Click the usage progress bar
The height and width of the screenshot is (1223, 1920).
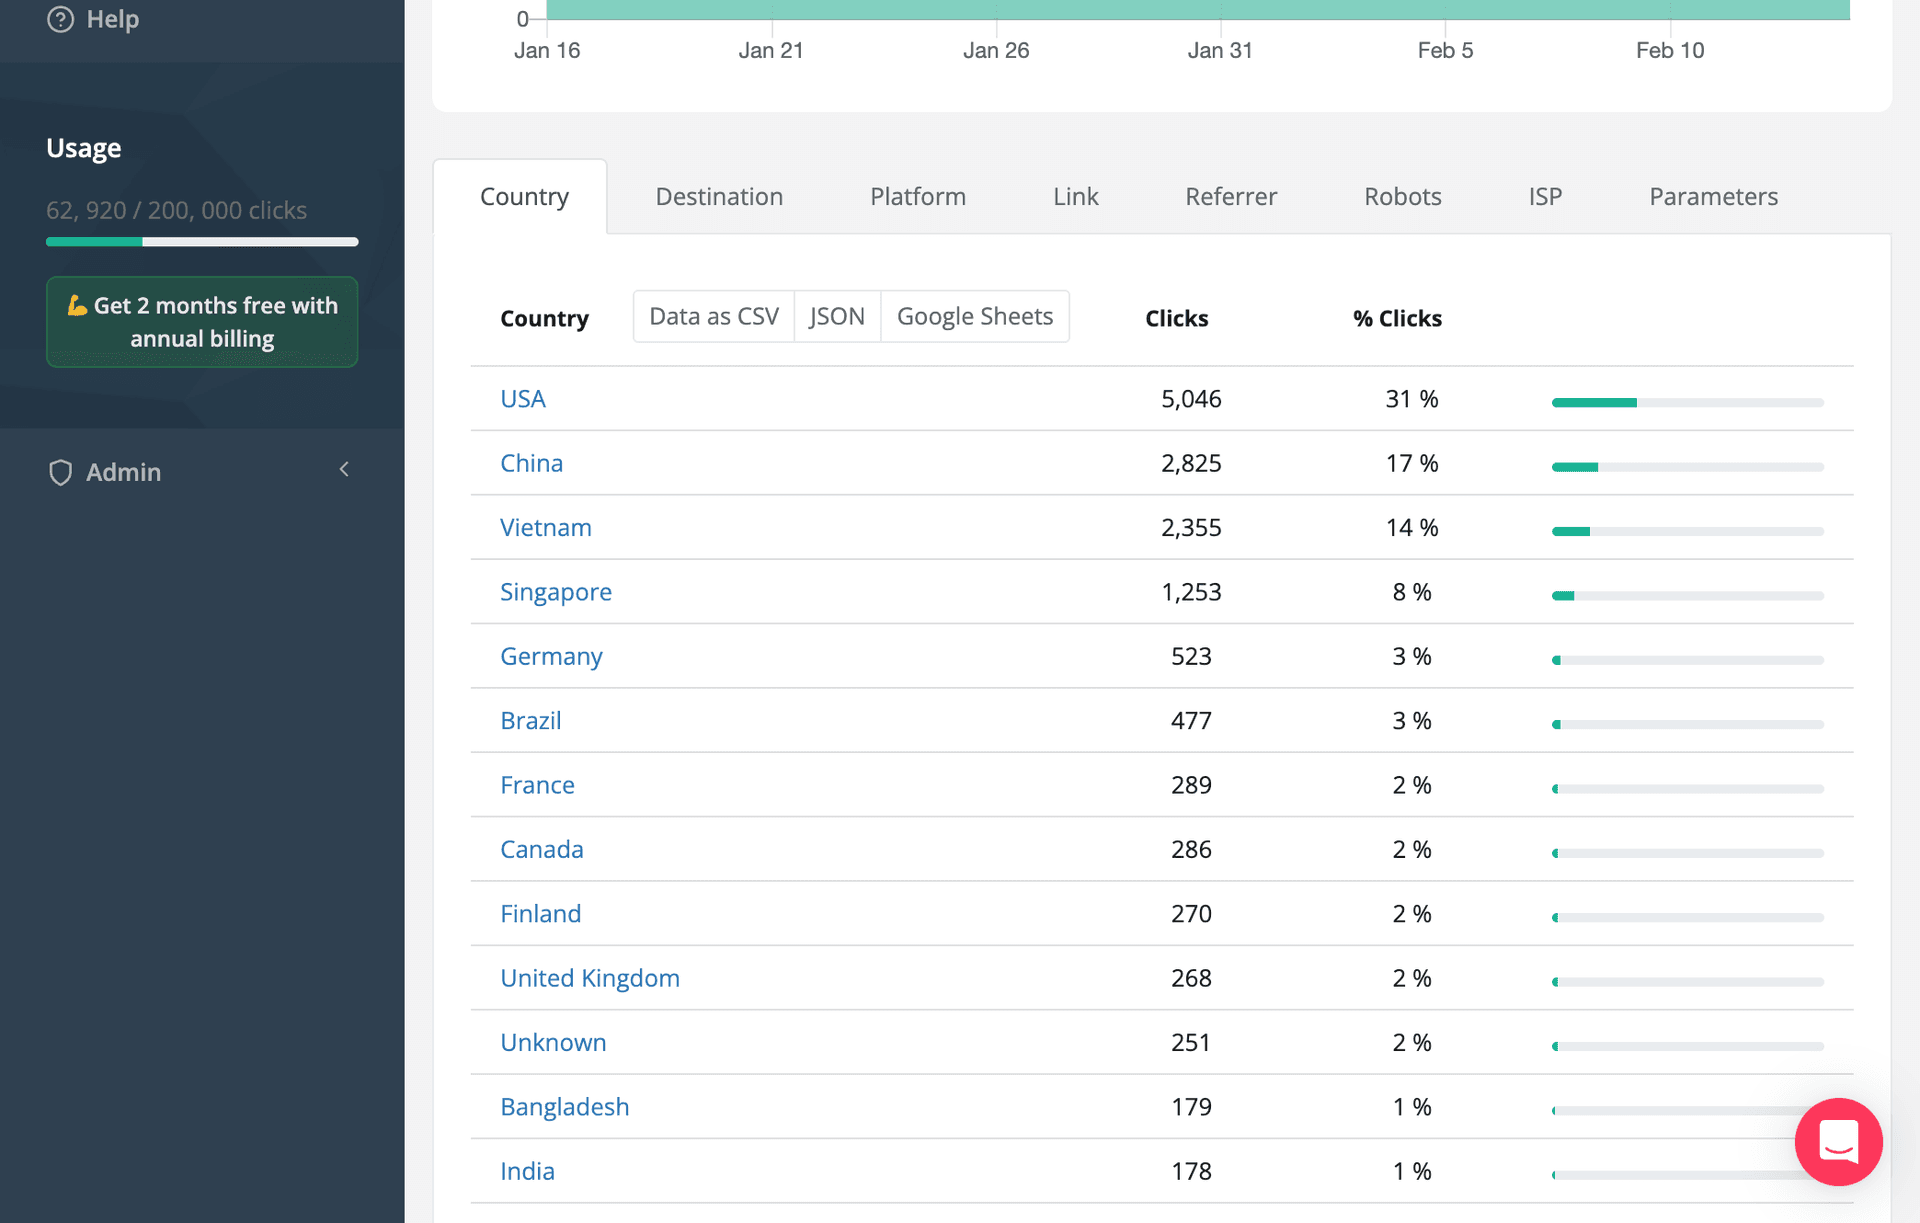[x=201, y=241]
